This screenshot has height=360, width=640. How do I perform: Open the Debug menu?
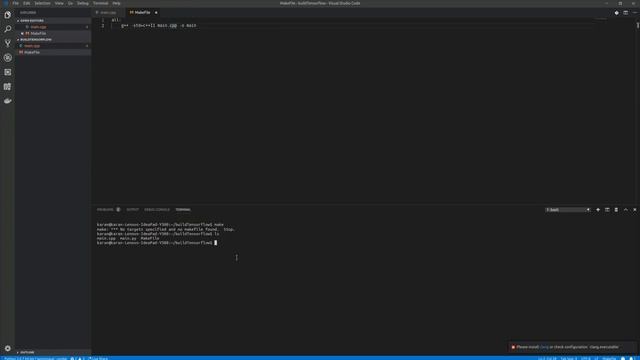[83, 3]
